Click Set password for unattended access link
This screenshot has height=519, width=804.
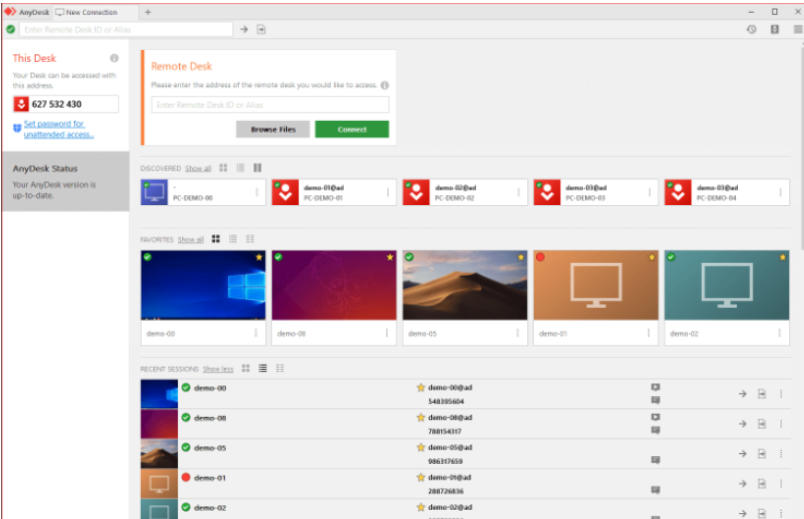(58, 129)
